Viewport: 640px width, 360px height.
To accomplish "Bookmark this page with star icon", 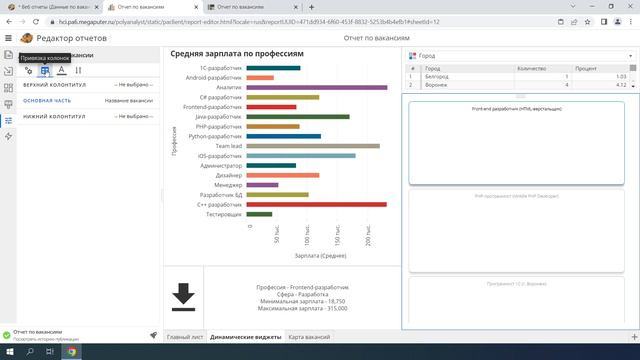I will click(587, 22).
